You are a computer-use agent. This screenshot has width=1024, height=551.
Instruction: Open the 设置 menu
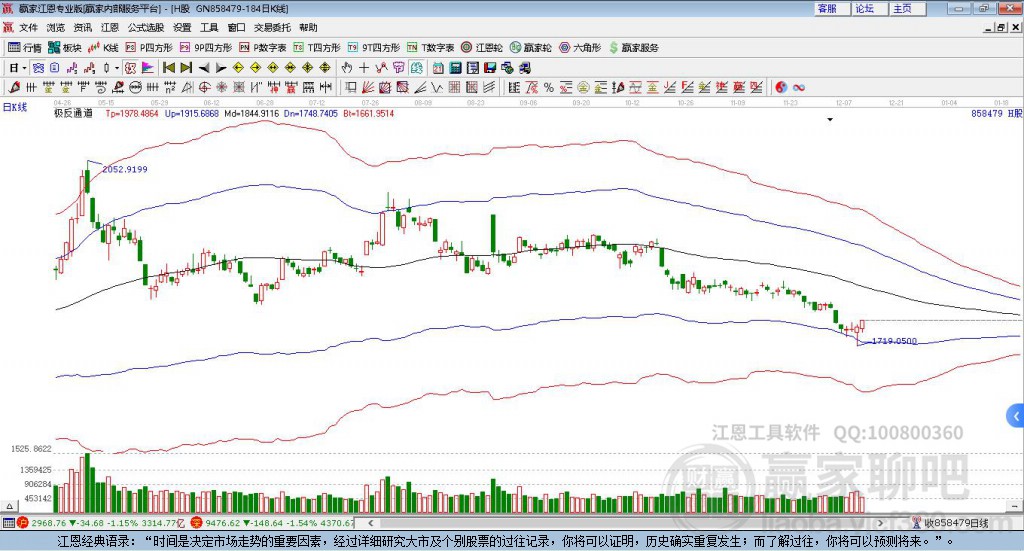tap(182, 27)
